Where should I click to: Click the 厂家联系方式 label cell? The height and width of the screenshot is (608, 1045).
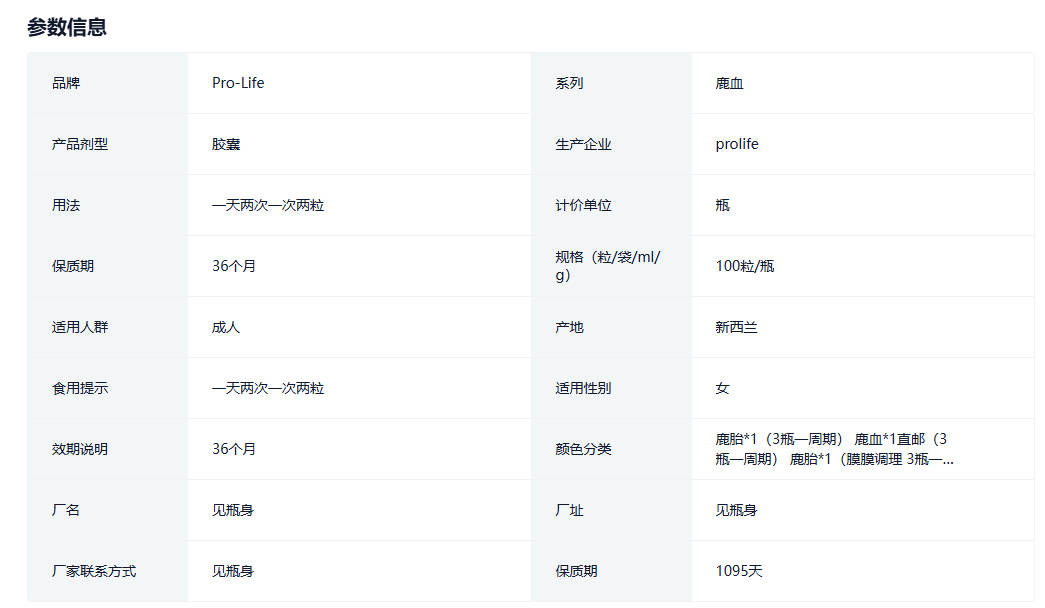tap(94, 571)
